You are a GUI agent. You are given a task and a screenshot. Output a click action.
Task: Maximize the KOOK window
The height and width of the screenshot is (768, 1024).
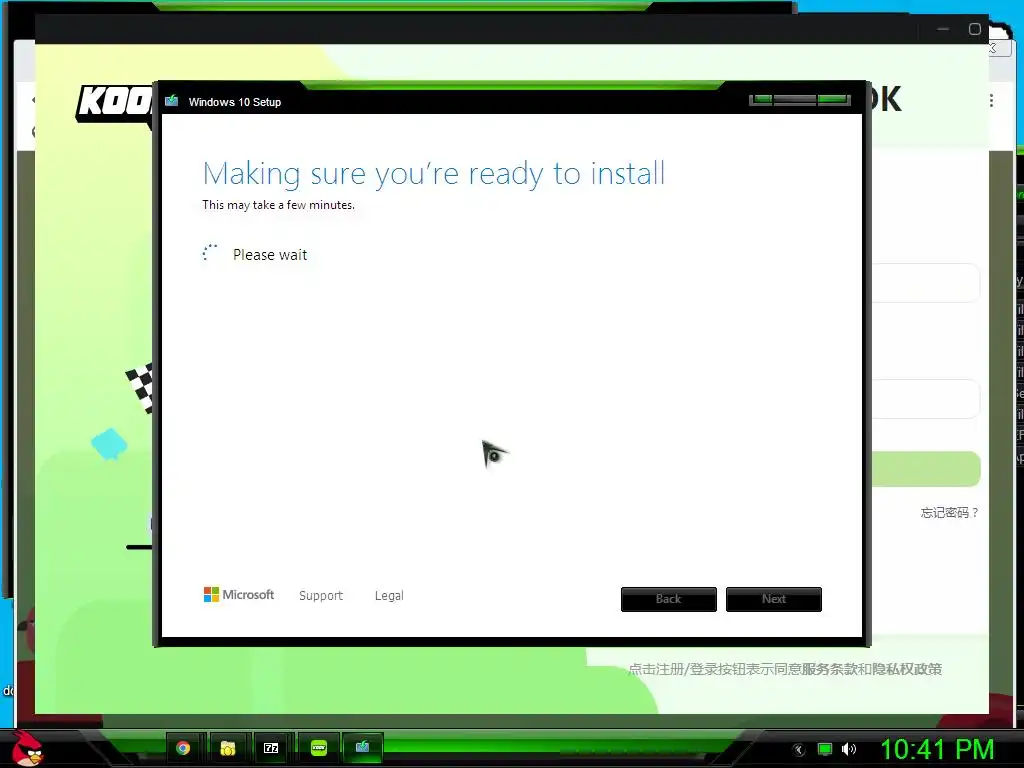pyautogui.click(x=974, y=29)
